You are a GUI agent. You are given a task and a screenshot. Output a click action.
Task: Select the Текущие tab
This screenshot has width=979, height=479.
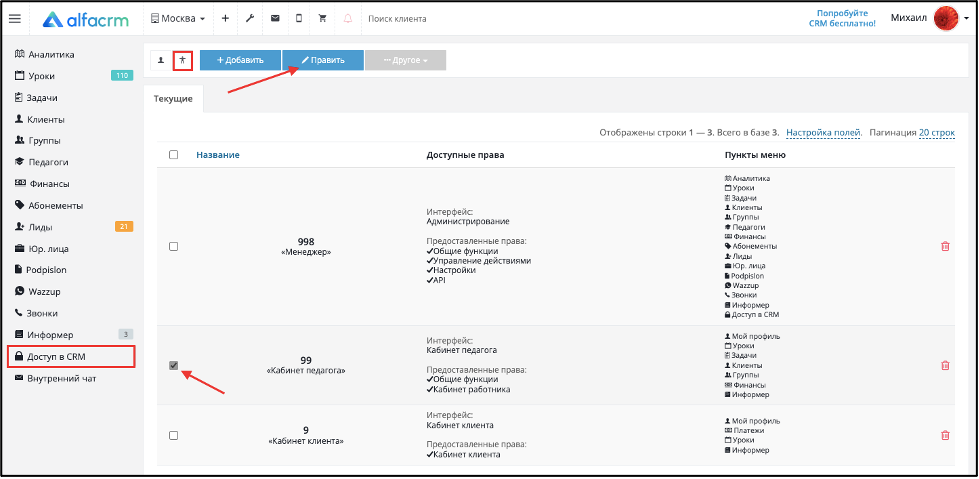pos(173,99)
